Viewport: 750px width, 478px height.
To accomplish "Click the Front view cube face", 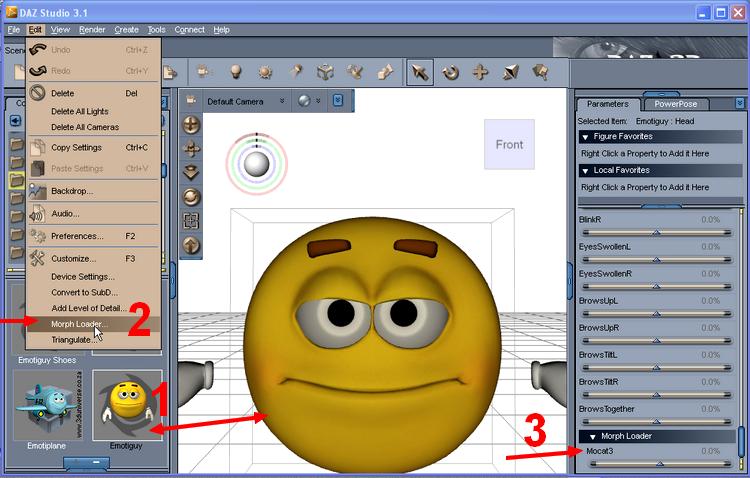I will [x=509, y=145].
